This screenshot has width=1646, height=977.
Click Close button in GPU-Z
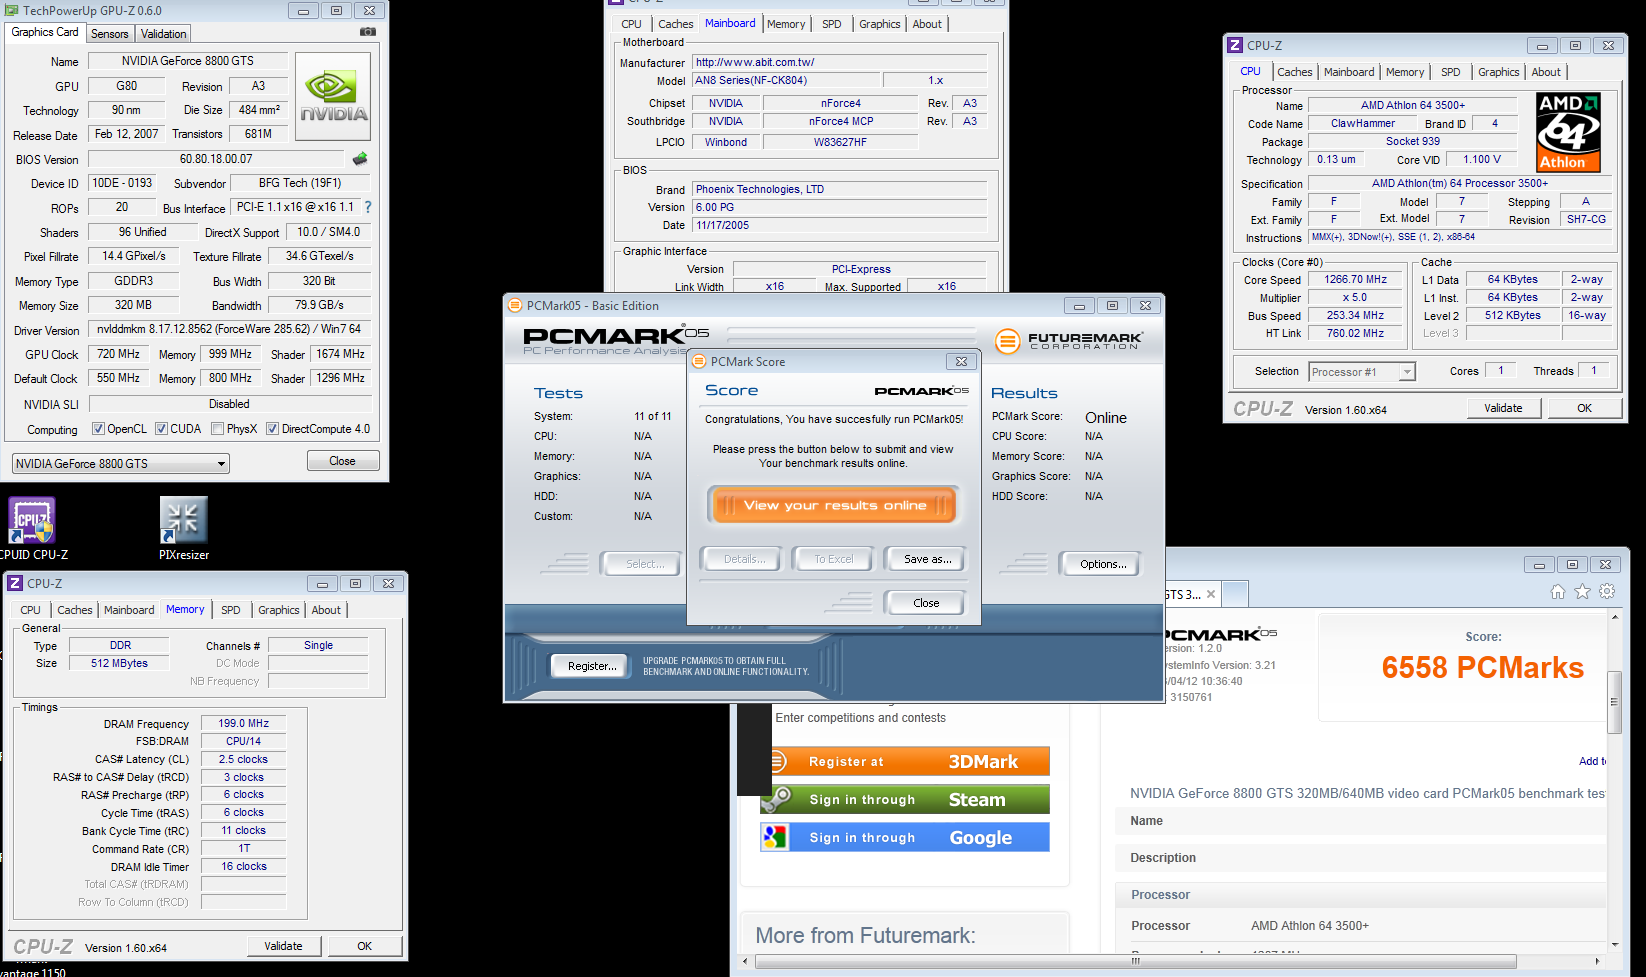342,461
